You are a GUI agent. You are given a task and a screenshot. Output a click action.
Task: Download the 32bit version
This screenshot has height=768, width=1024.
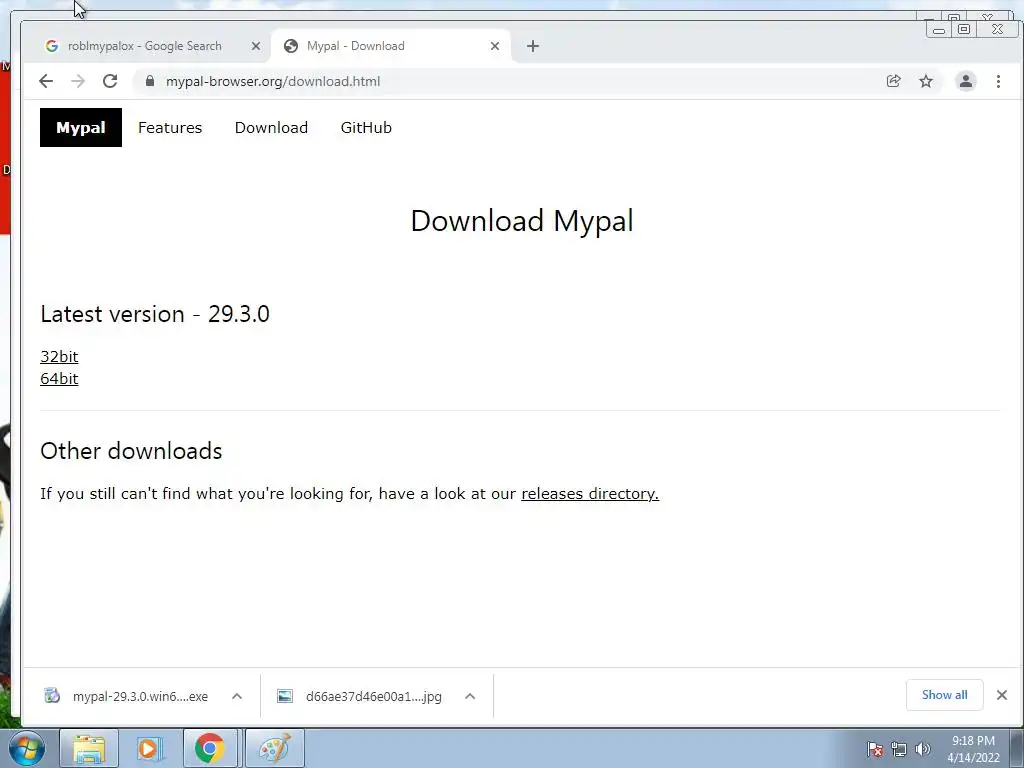point(59,357)
